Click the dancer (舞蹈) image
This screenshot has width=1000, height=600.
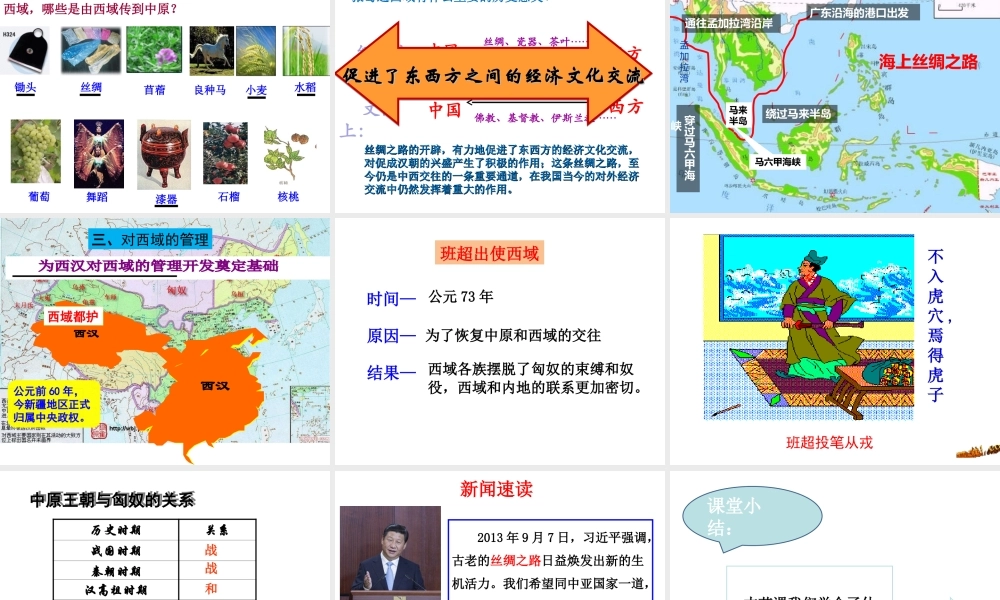(x=99, y=153)
